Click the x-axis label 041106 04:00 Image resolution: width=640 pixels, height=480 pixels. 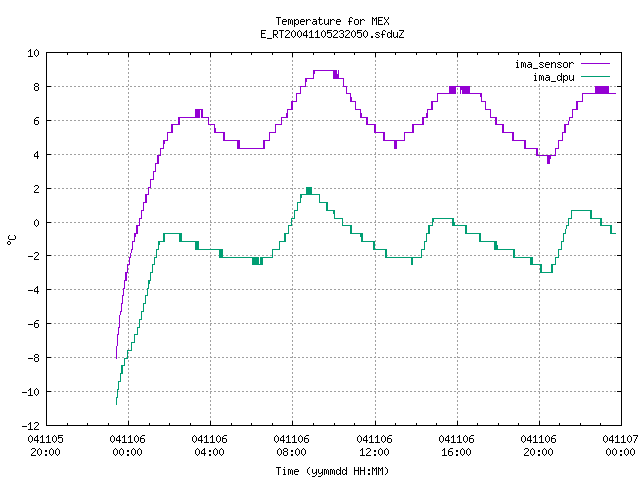tap(209, 446)
